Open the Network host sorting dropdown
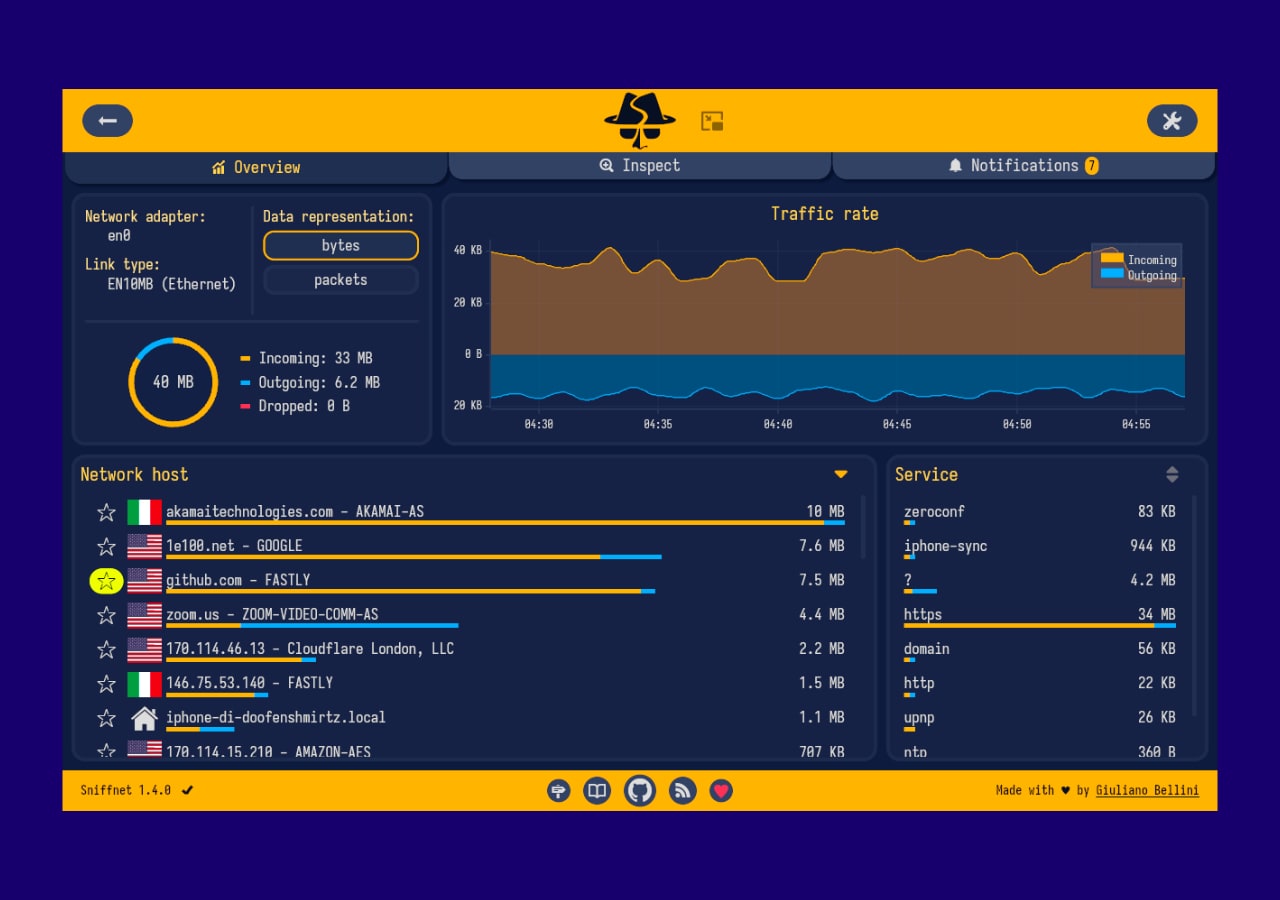The image size is (1280, 900). pos(841,474)
